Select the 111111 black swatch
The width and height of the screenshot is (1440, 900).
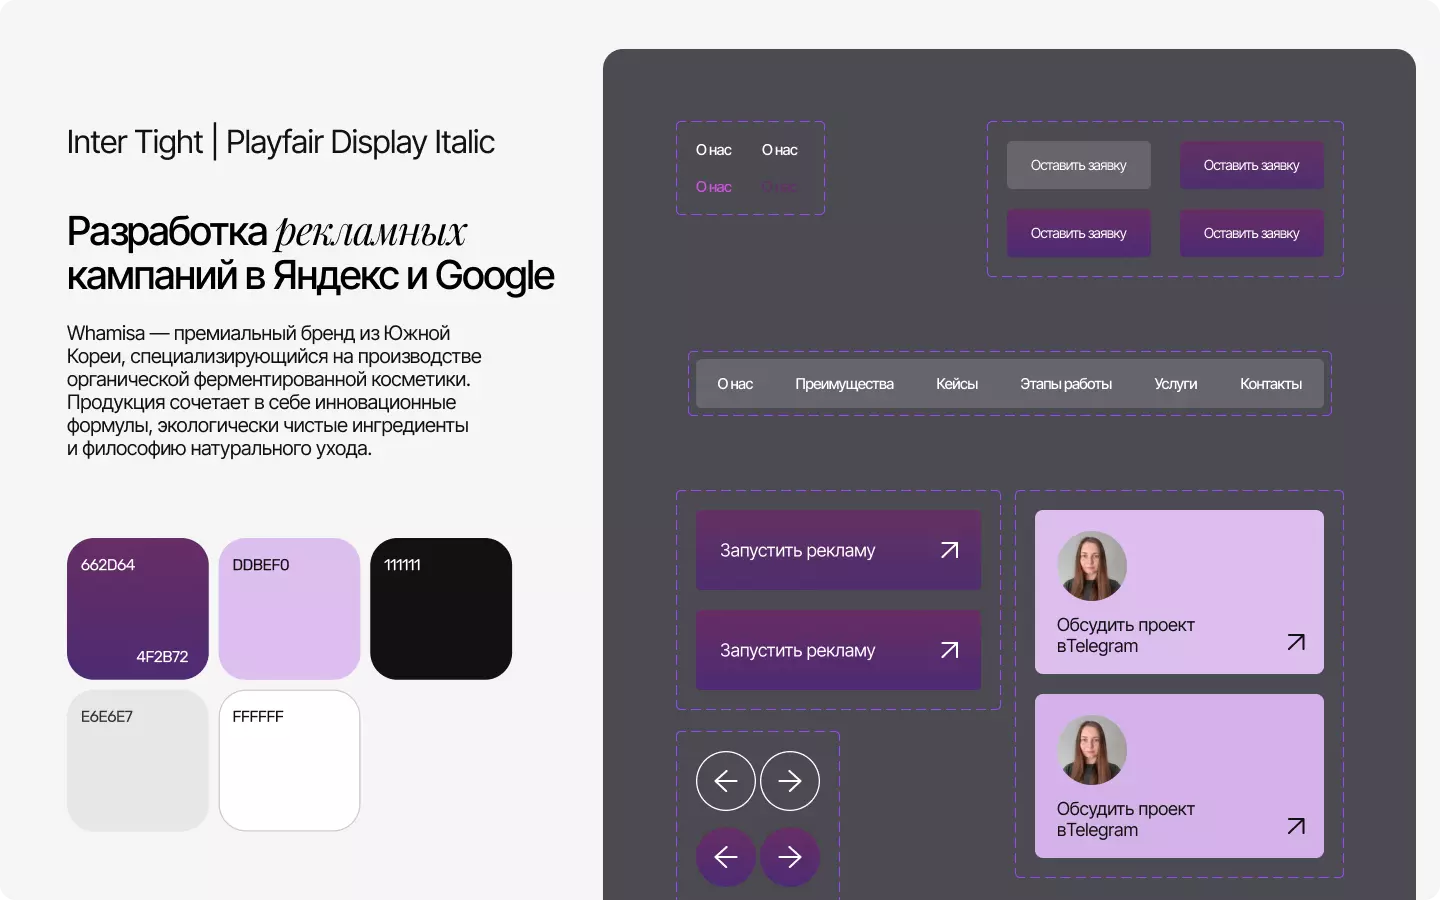[441, 609]
